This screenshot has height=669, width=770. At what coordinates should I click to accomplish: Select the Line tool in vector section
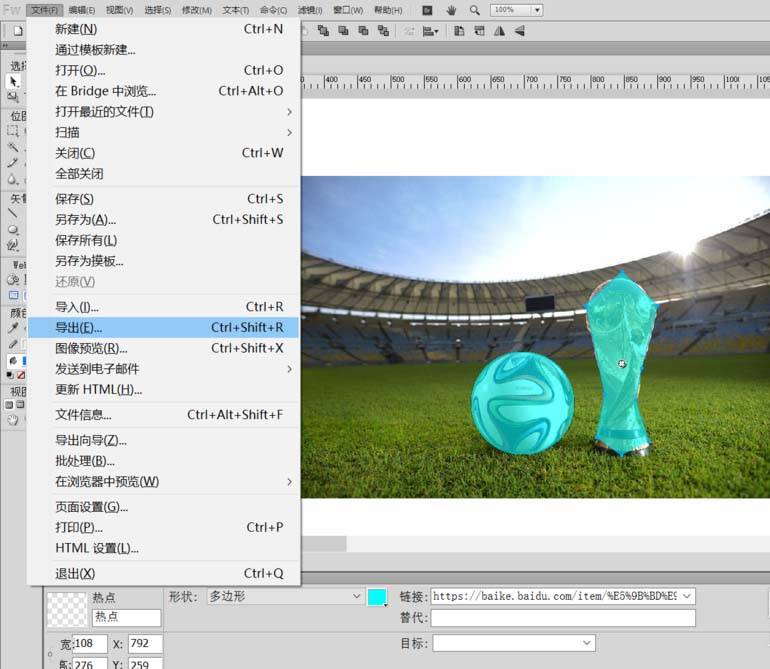tap(13, 212)
